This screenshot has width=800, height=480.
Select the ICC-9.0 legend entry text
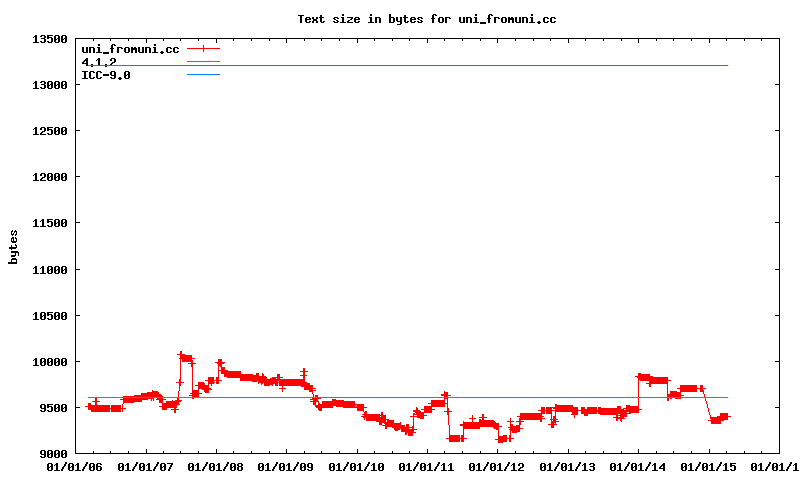(x=106, y=75)
